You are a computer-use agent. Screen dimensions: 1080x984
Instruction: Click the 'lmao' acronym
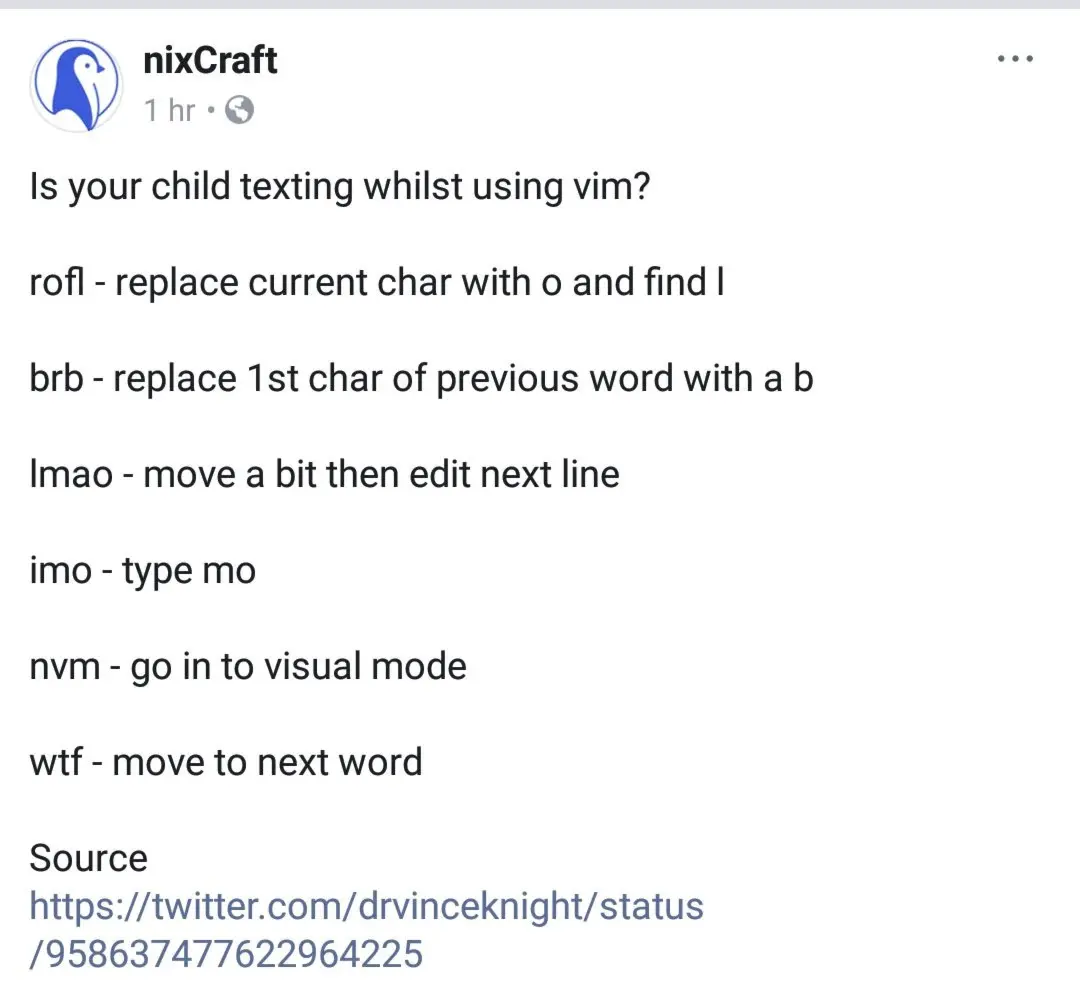pos(71,474)
